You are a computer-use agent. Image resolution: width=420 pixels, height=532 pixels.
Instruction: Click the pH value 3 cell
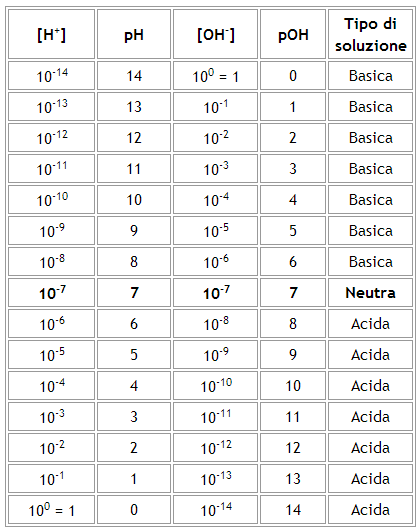point(134,417)
